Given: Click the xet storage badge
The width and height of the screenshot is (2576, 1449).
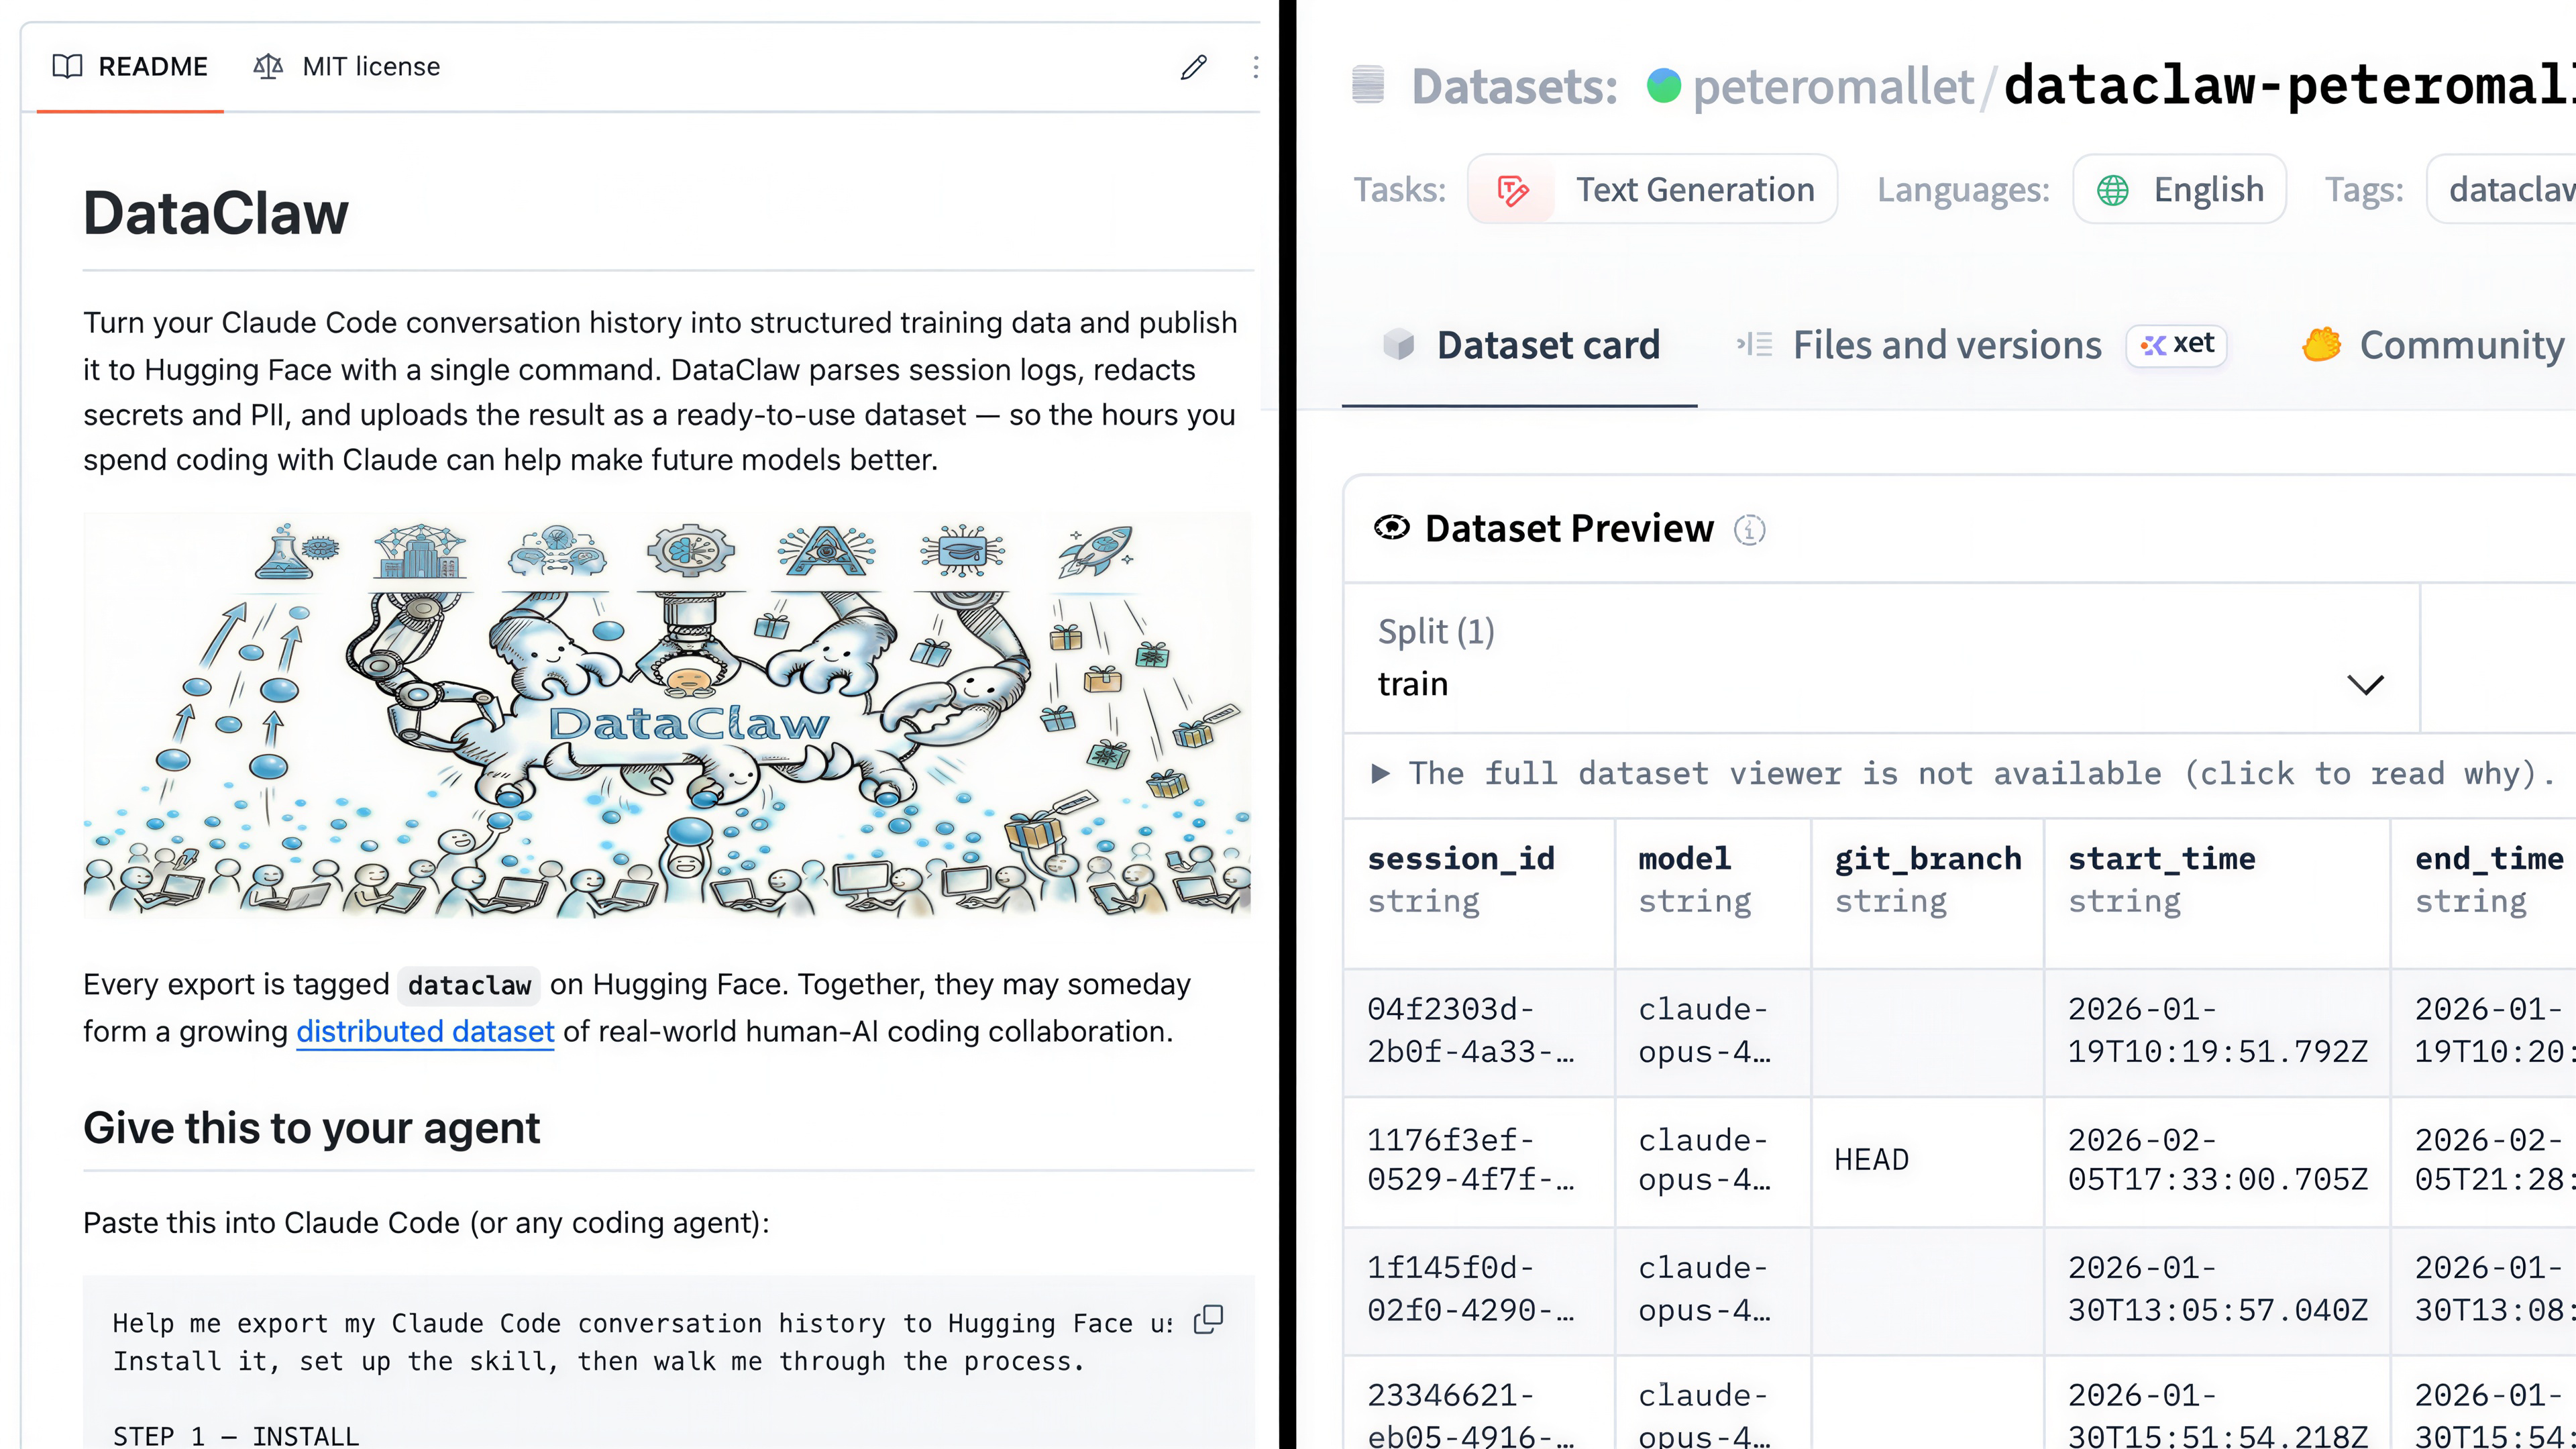Looking at the screenshot, I should point(2177,345).
